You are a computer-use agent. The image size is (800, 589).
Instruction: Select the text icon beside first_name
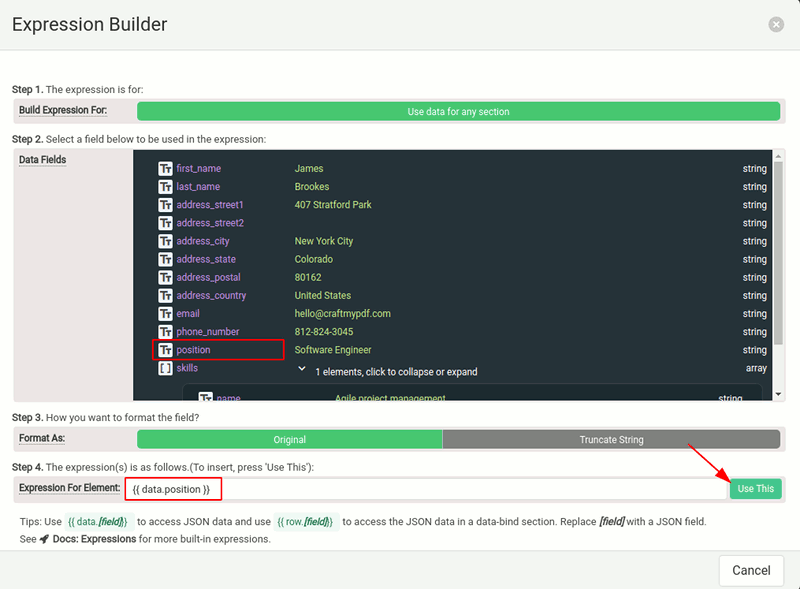[x=166, y=168]
